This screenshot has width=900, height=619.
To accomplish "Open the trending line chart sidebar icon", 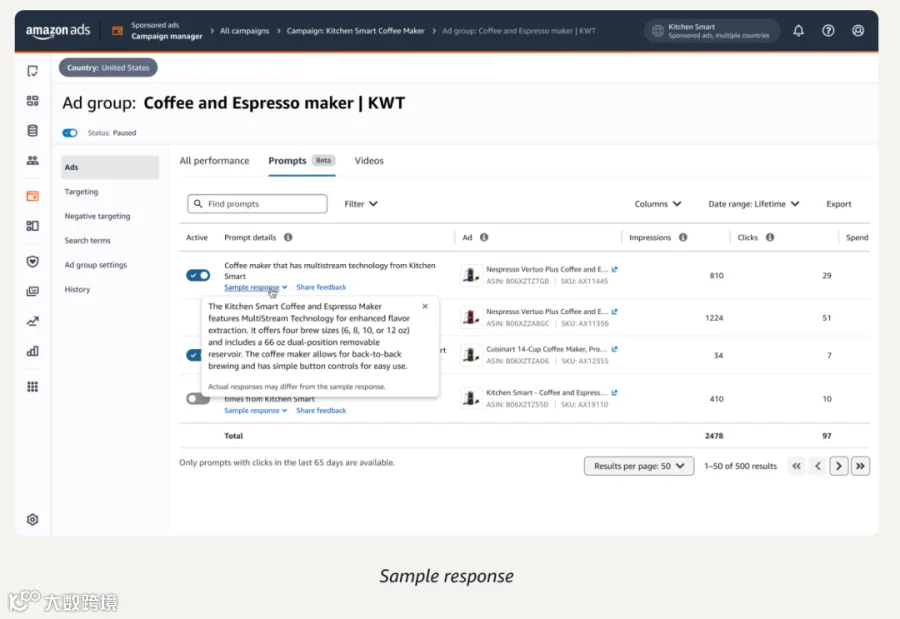I will pyautogui.click(x=33, y=322).
